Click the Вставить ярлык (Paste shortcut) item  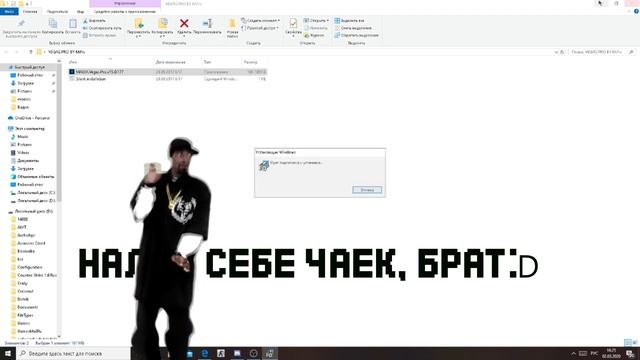click(100, 36)
